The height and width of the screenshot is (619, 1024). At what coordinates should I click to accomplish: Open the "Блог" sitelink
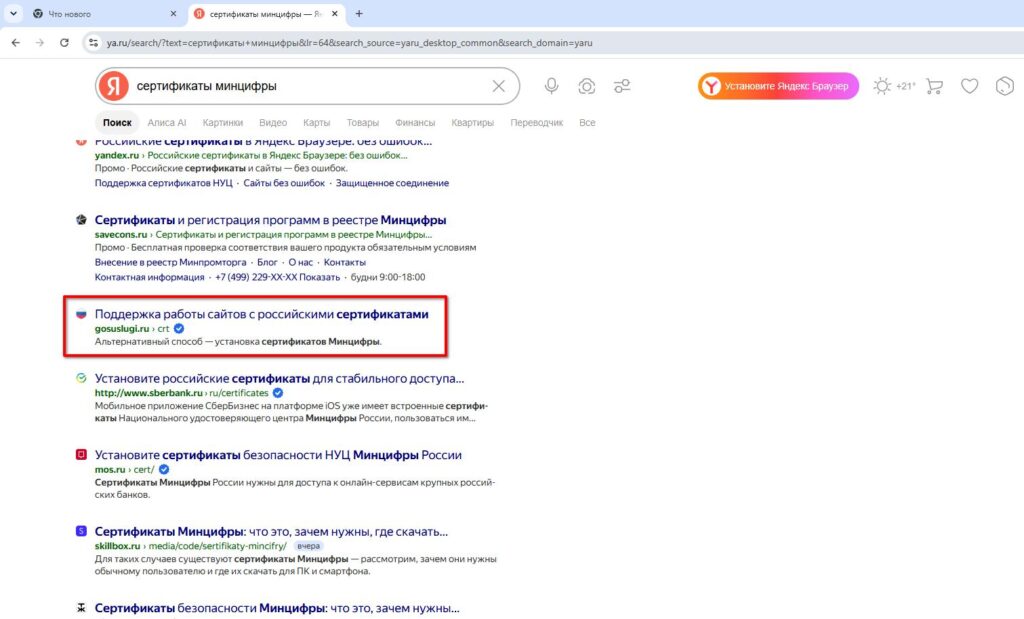tap(267, 262)
